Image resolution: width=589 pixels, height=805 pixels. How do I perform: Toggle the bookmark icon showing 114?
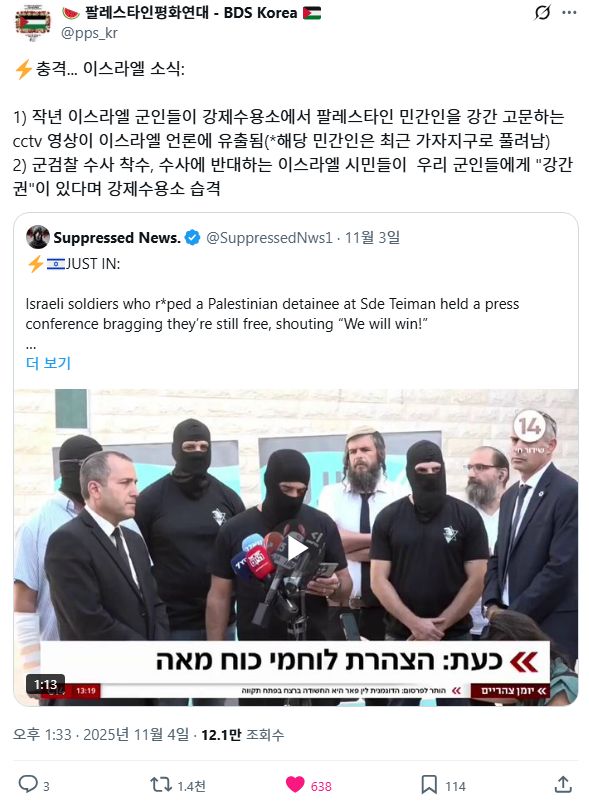pyautogui.click(x=429, y=784)
